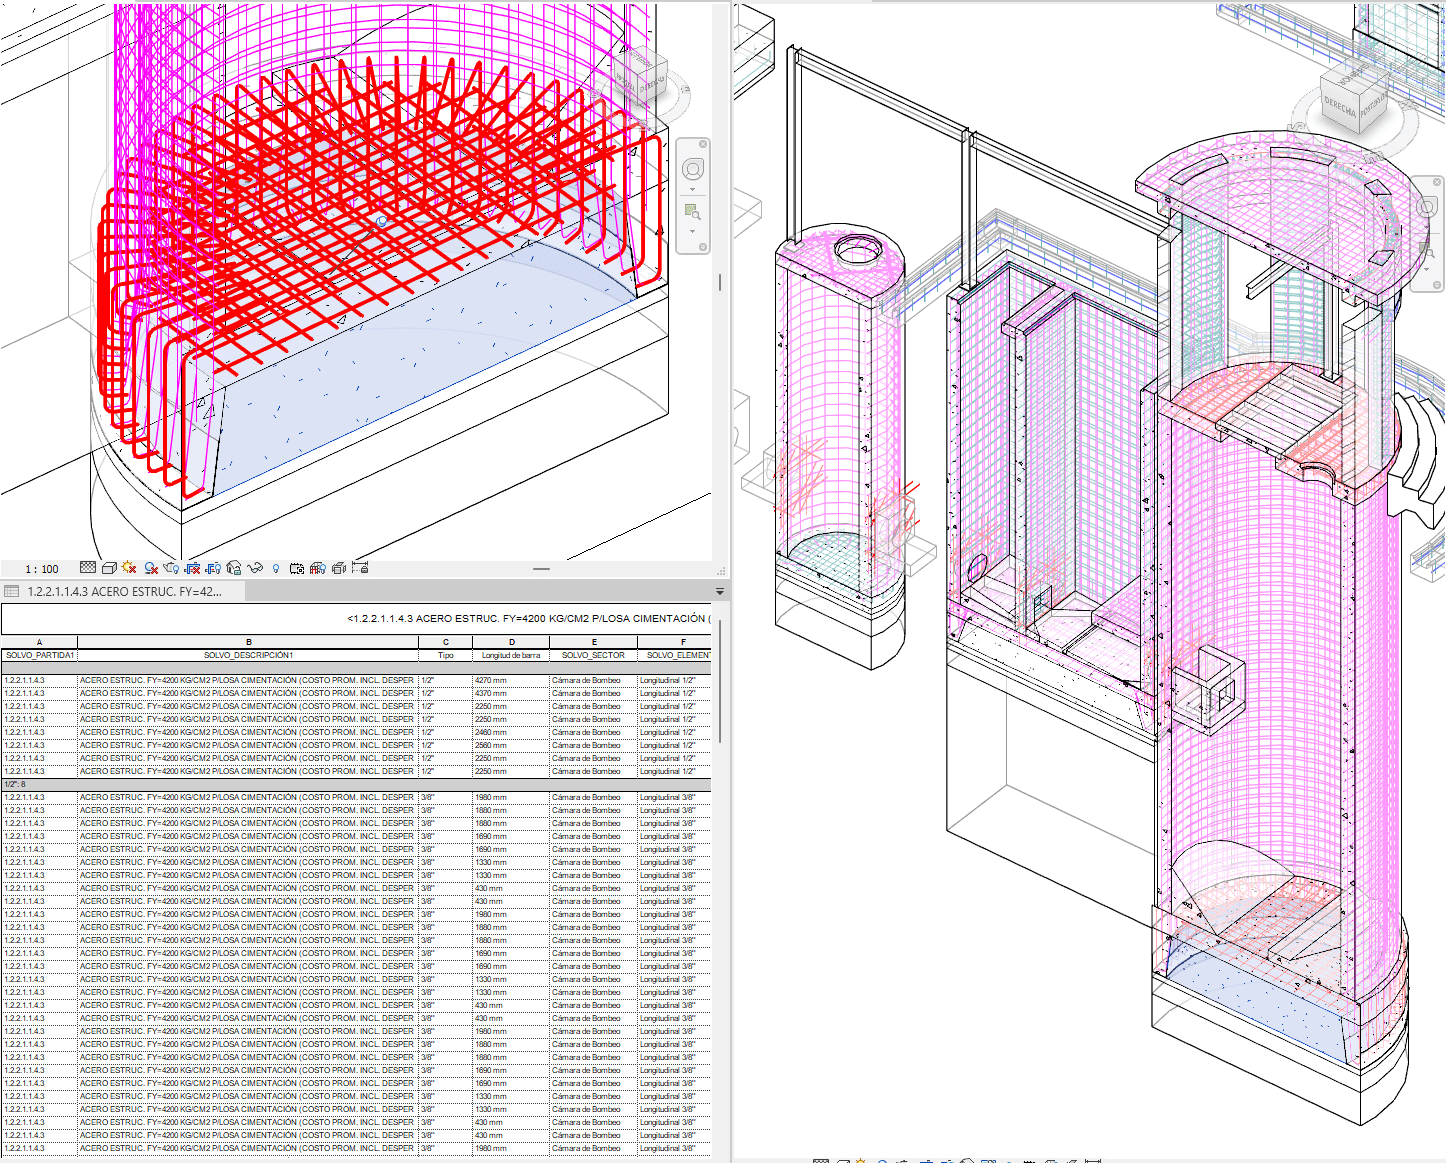The width and height of the screenshot is (1446, 1163).
Task: Open the Unlocked 3D View house icon
Action: point(234,568)
